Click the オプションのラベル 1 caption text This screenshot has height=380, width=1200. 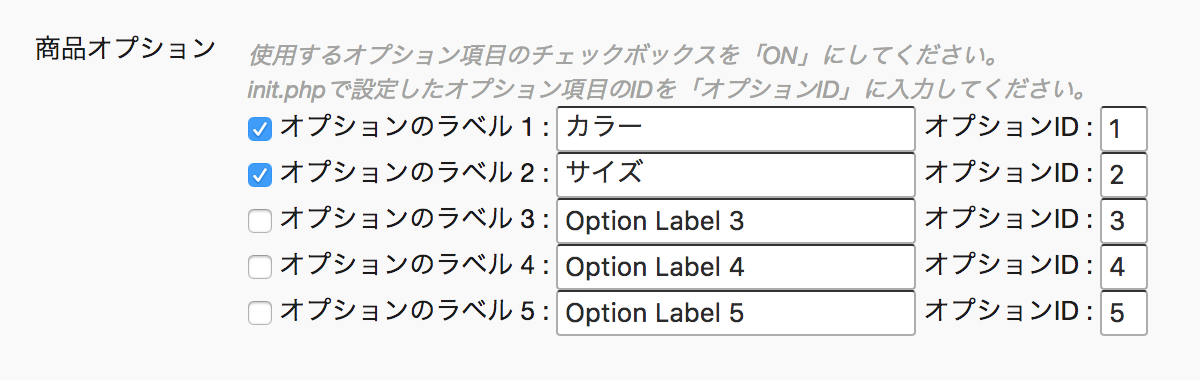coord(414,129)
